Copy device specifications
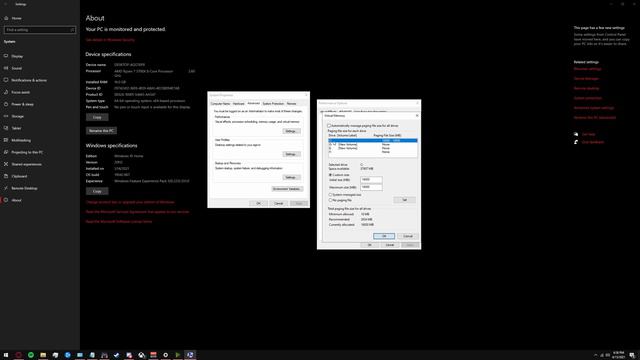 coord(97,117)
